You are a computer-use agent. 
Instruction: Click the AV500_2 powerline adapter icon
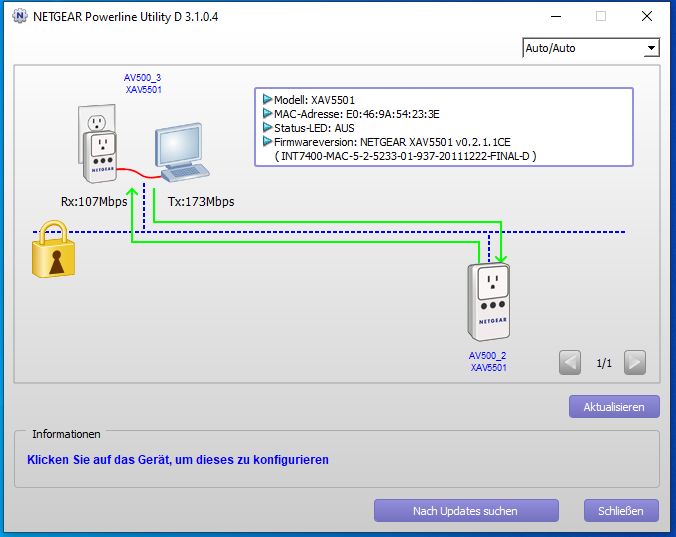pos(489,302)
